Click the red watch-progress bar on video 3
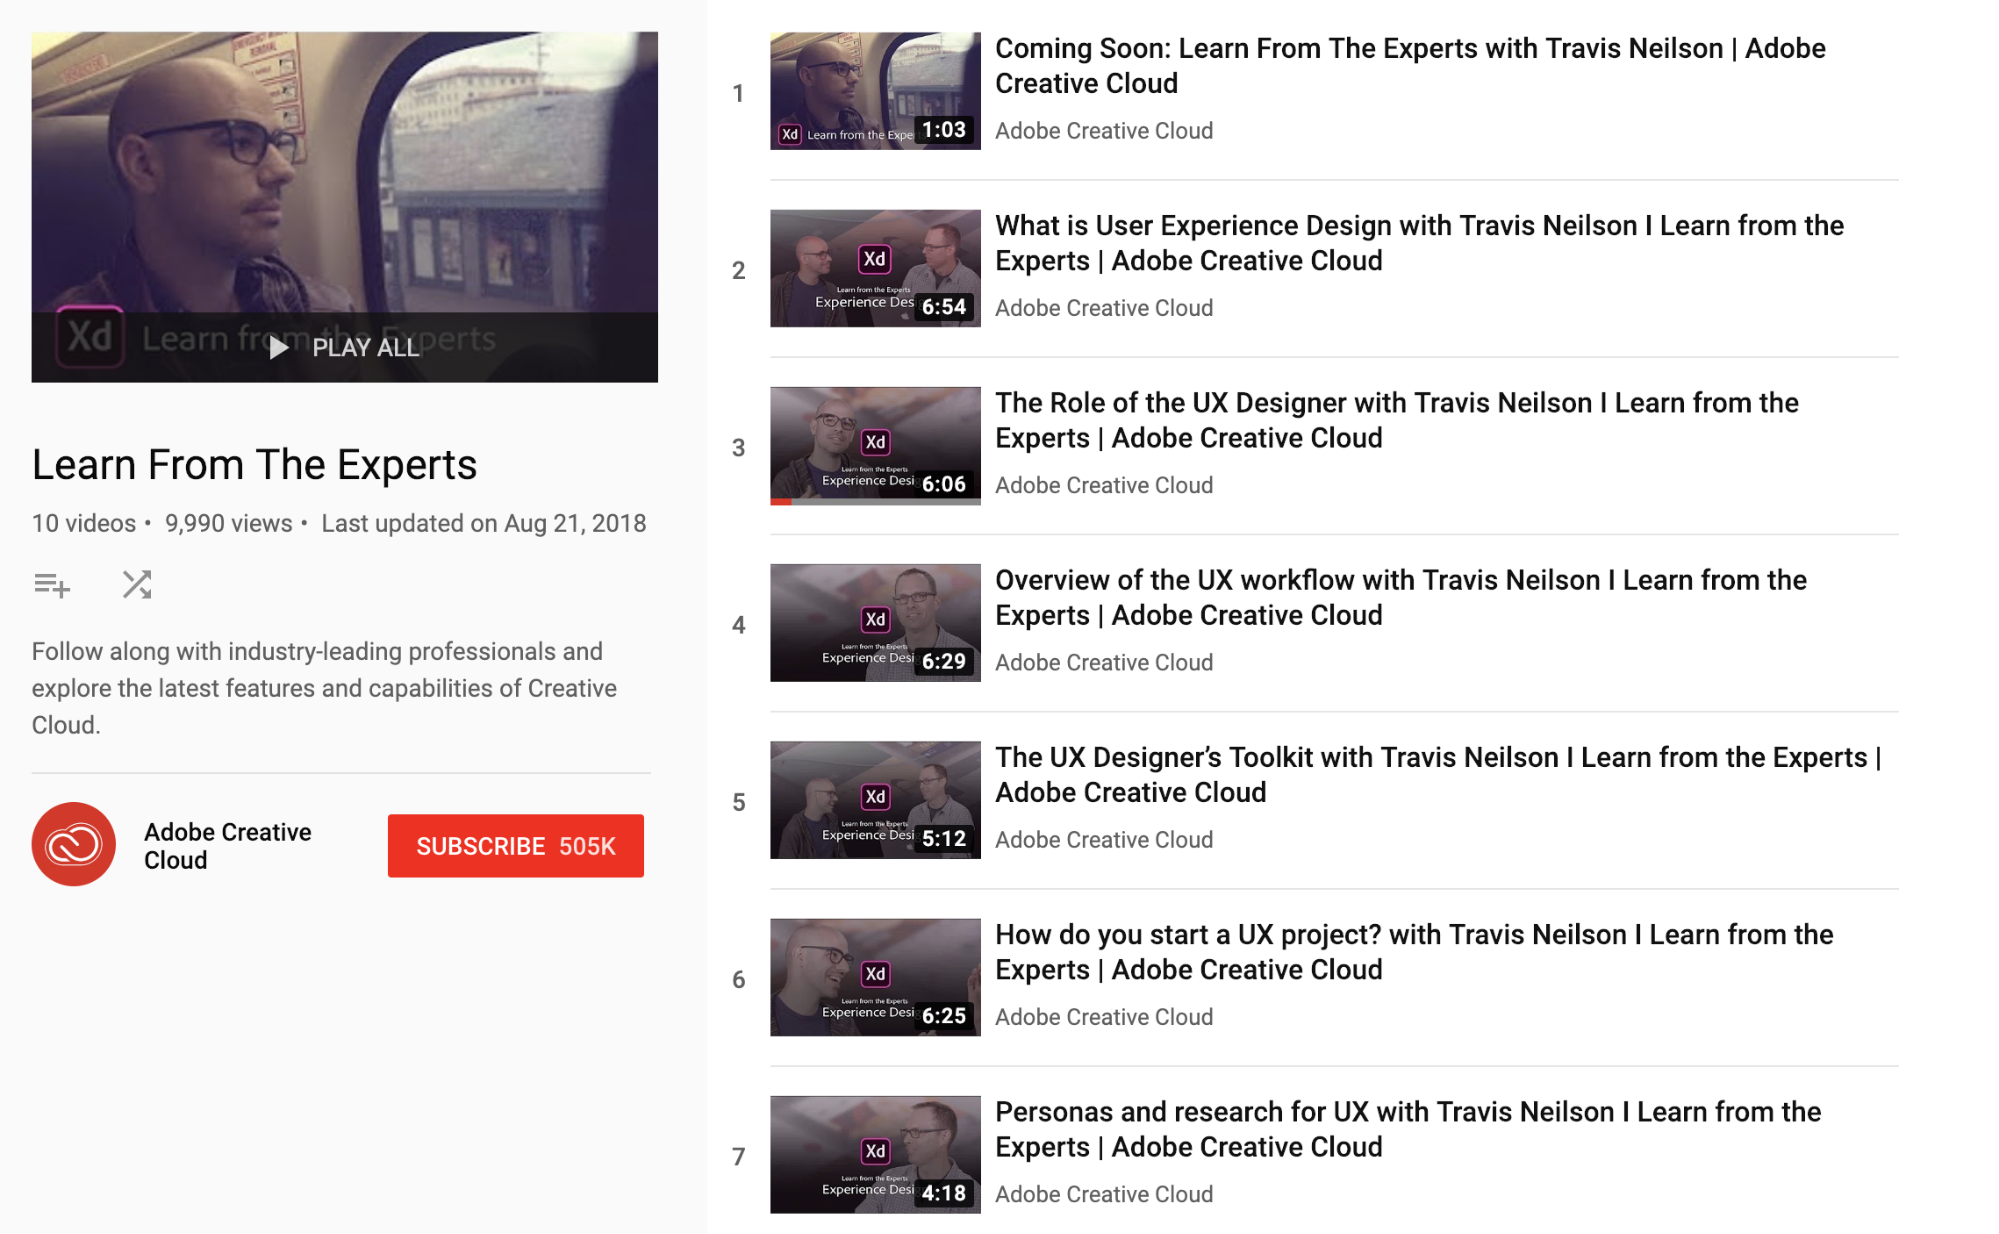This screenshot has height=1234, width=1999. [781, 502]
